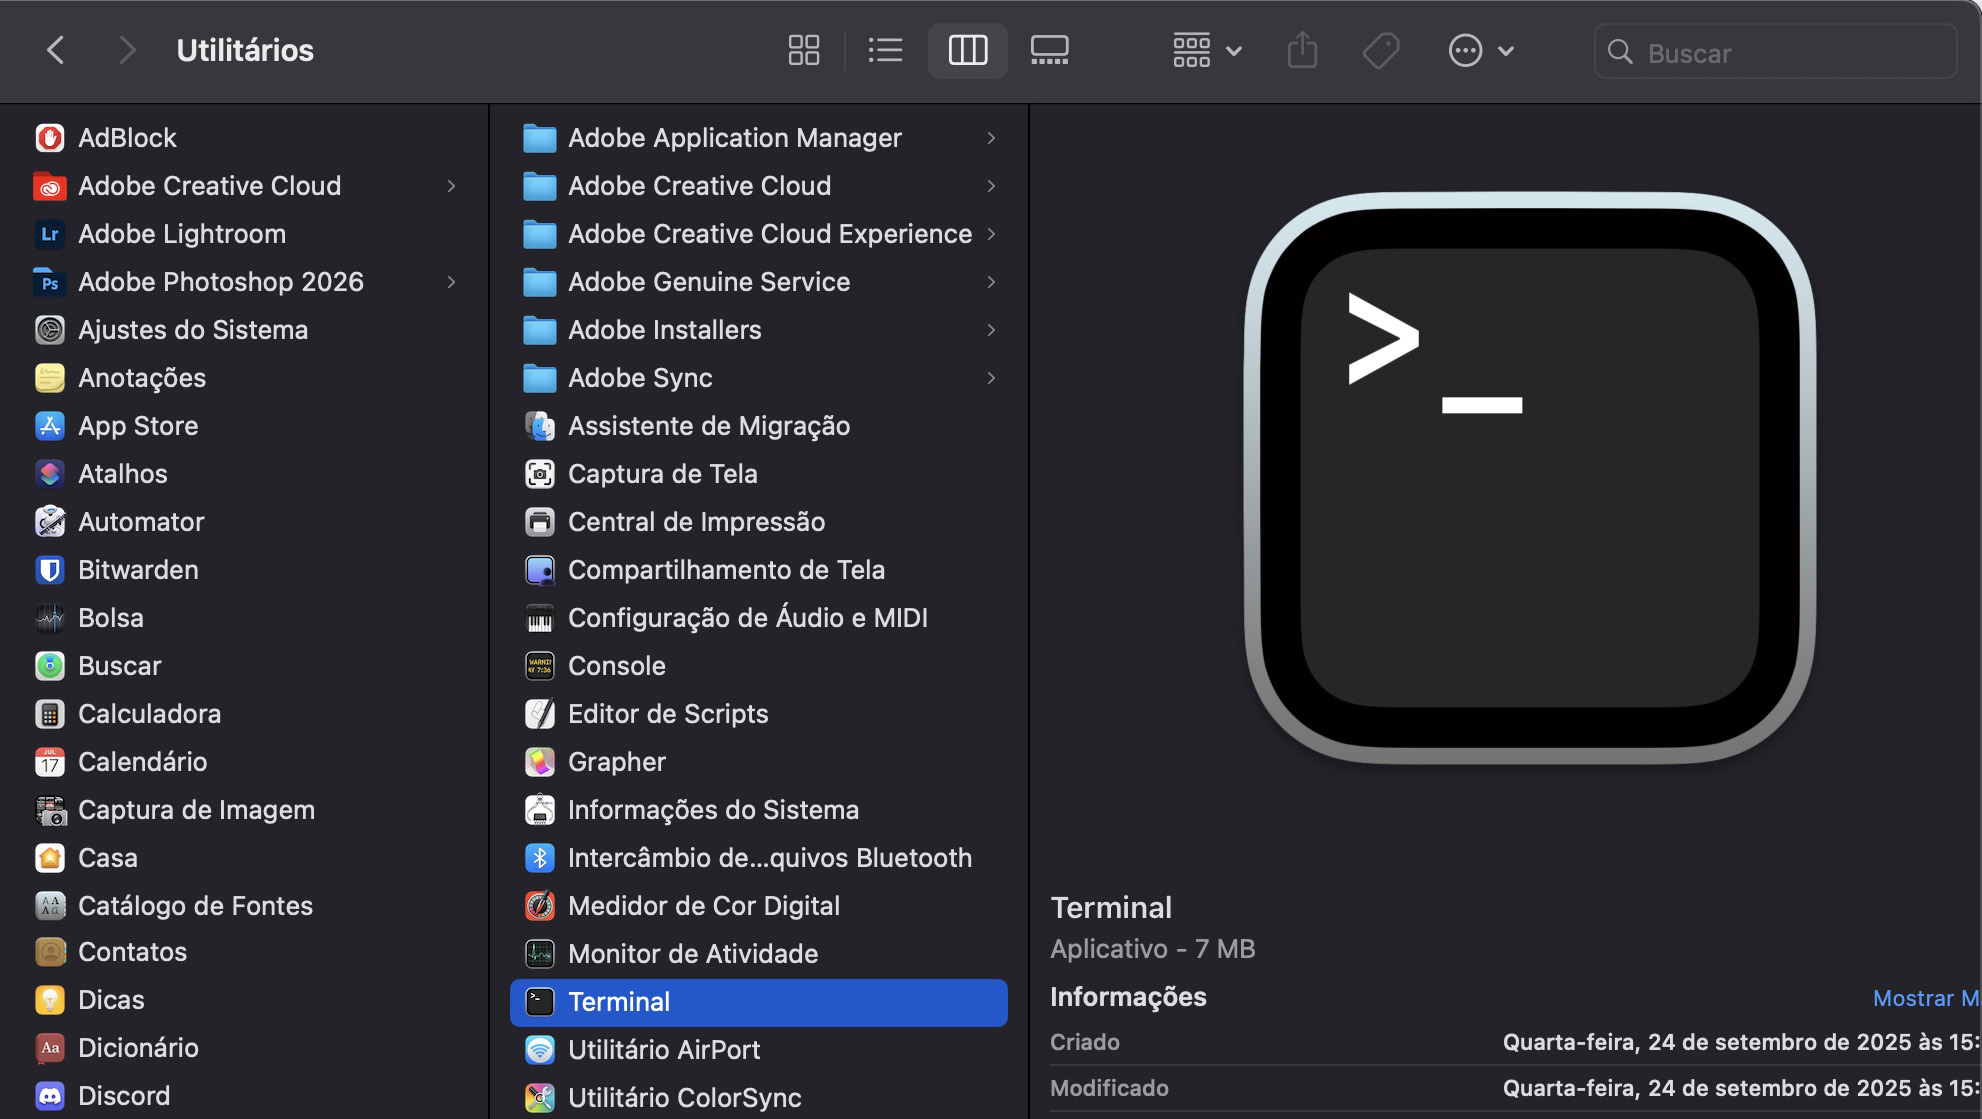Open Automator from the sidebar
Viewport: 1982px width, 1119px height.
click(x=140, y=521)
